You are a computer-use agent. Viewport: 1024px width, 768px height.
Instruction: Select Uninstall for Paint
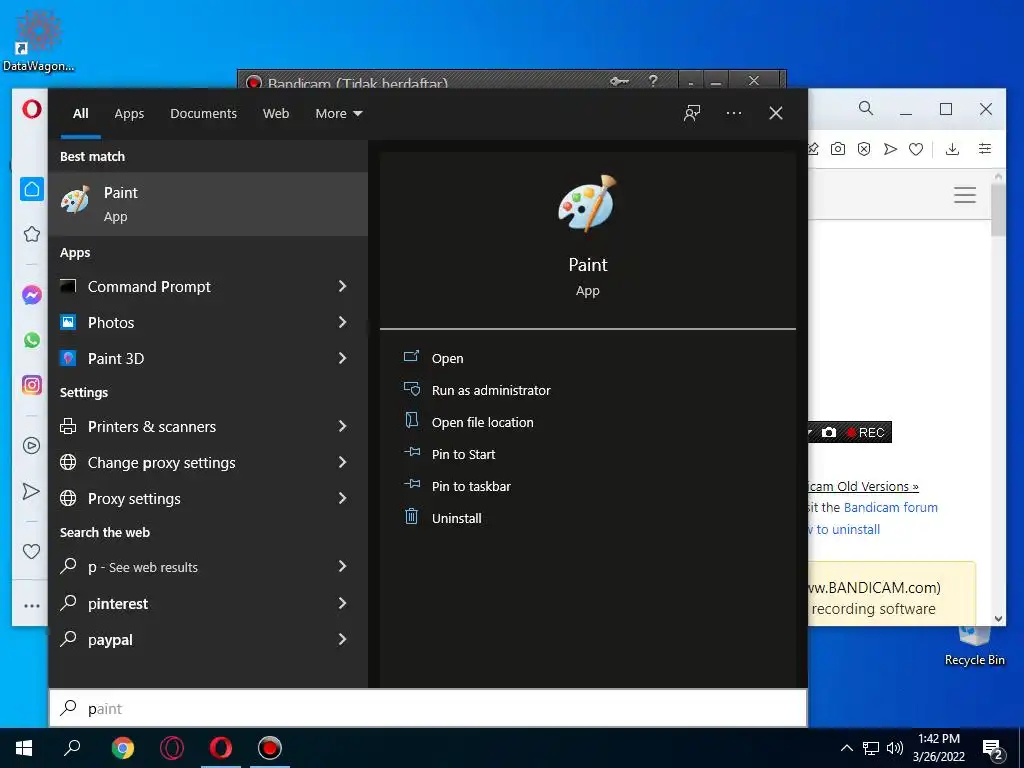coord(456,519)
